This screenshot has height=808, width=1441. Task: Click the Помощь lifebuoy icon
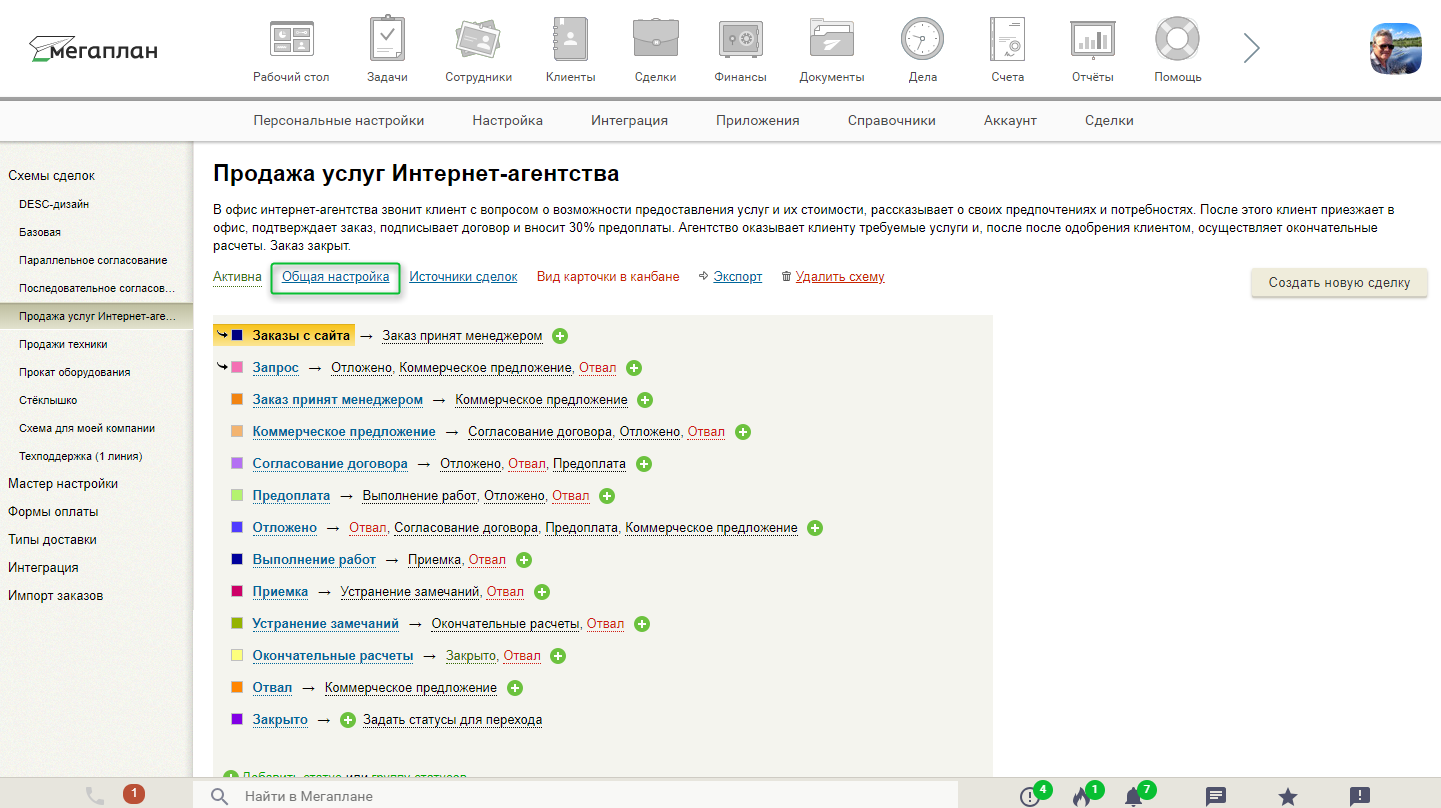click(1177, 41)
